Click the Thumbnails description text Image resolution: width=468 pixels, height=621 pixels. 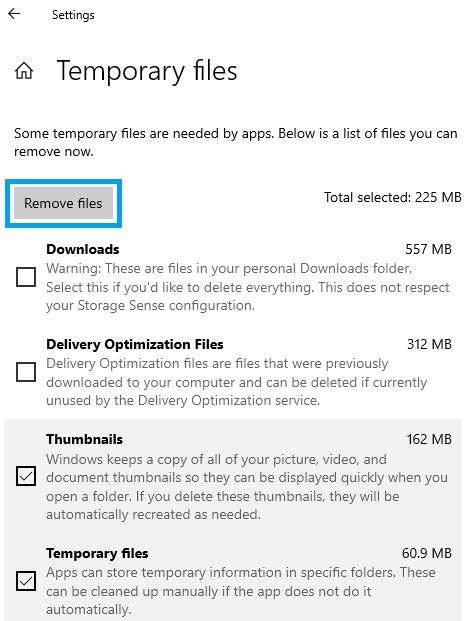247,487
